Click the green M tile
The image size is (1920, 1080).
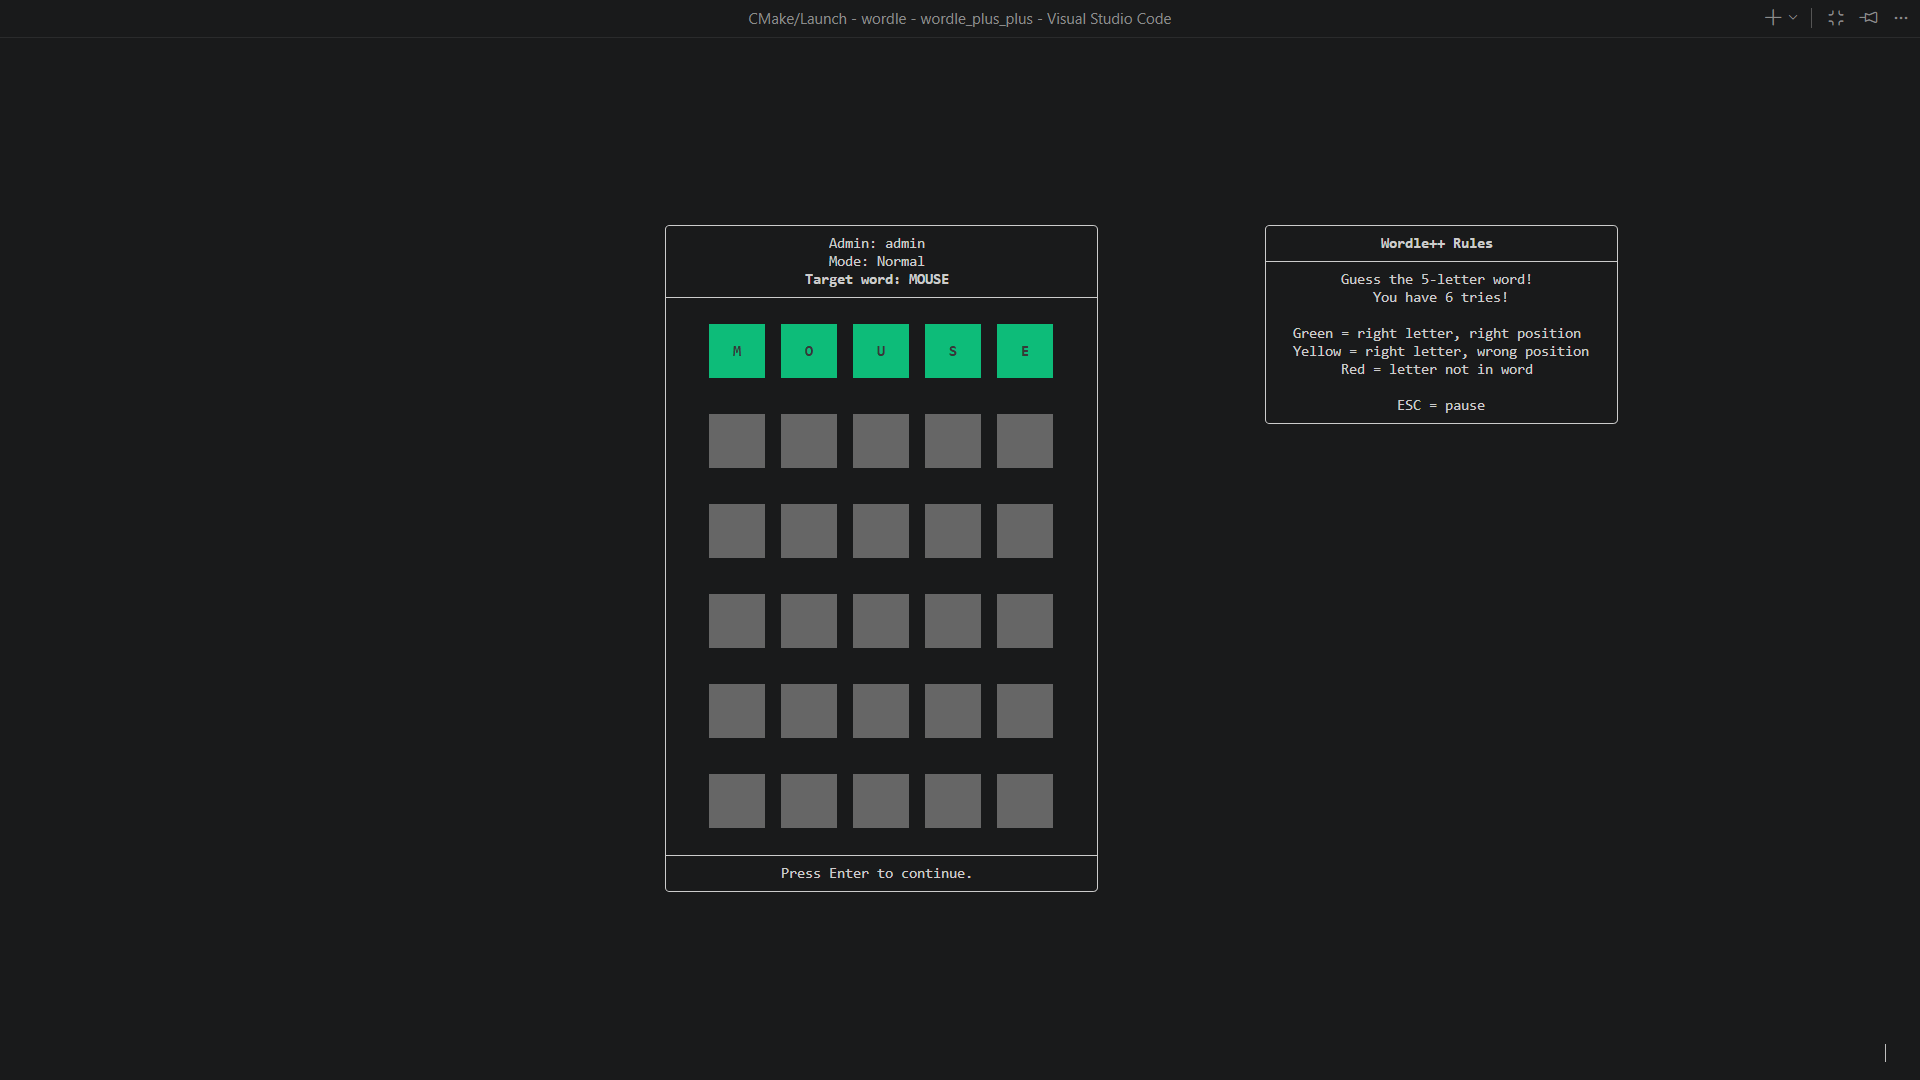click(x=737, y=351)
